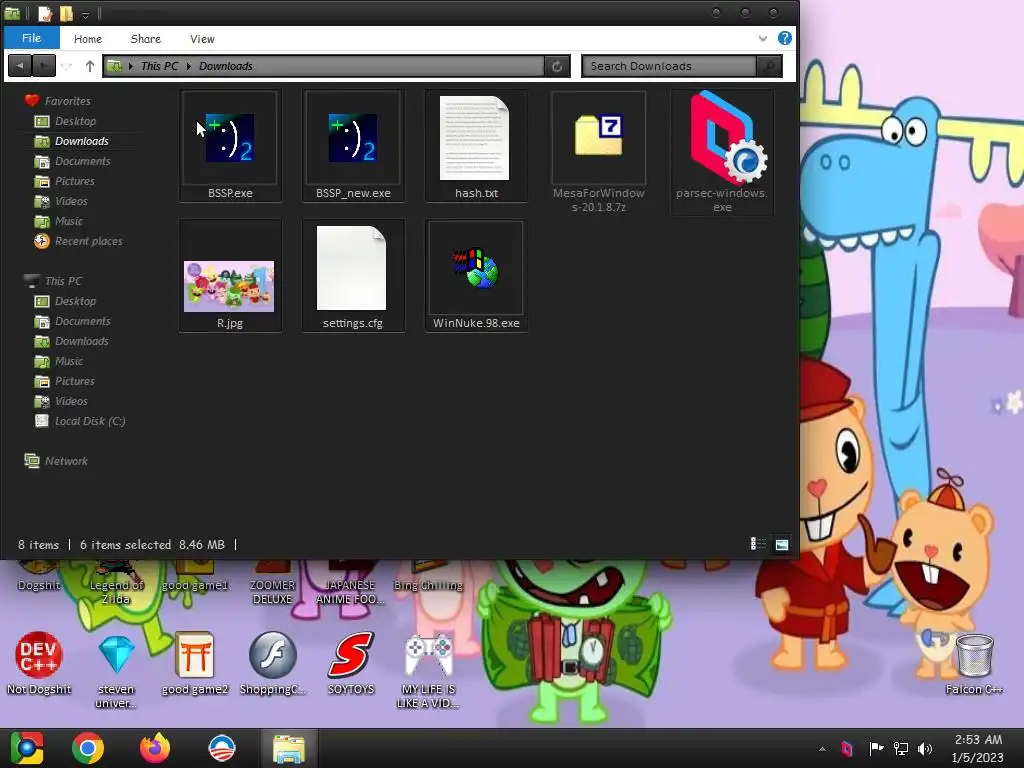
Task: Click the new folder quick access icon
Action: pos(66,14)
